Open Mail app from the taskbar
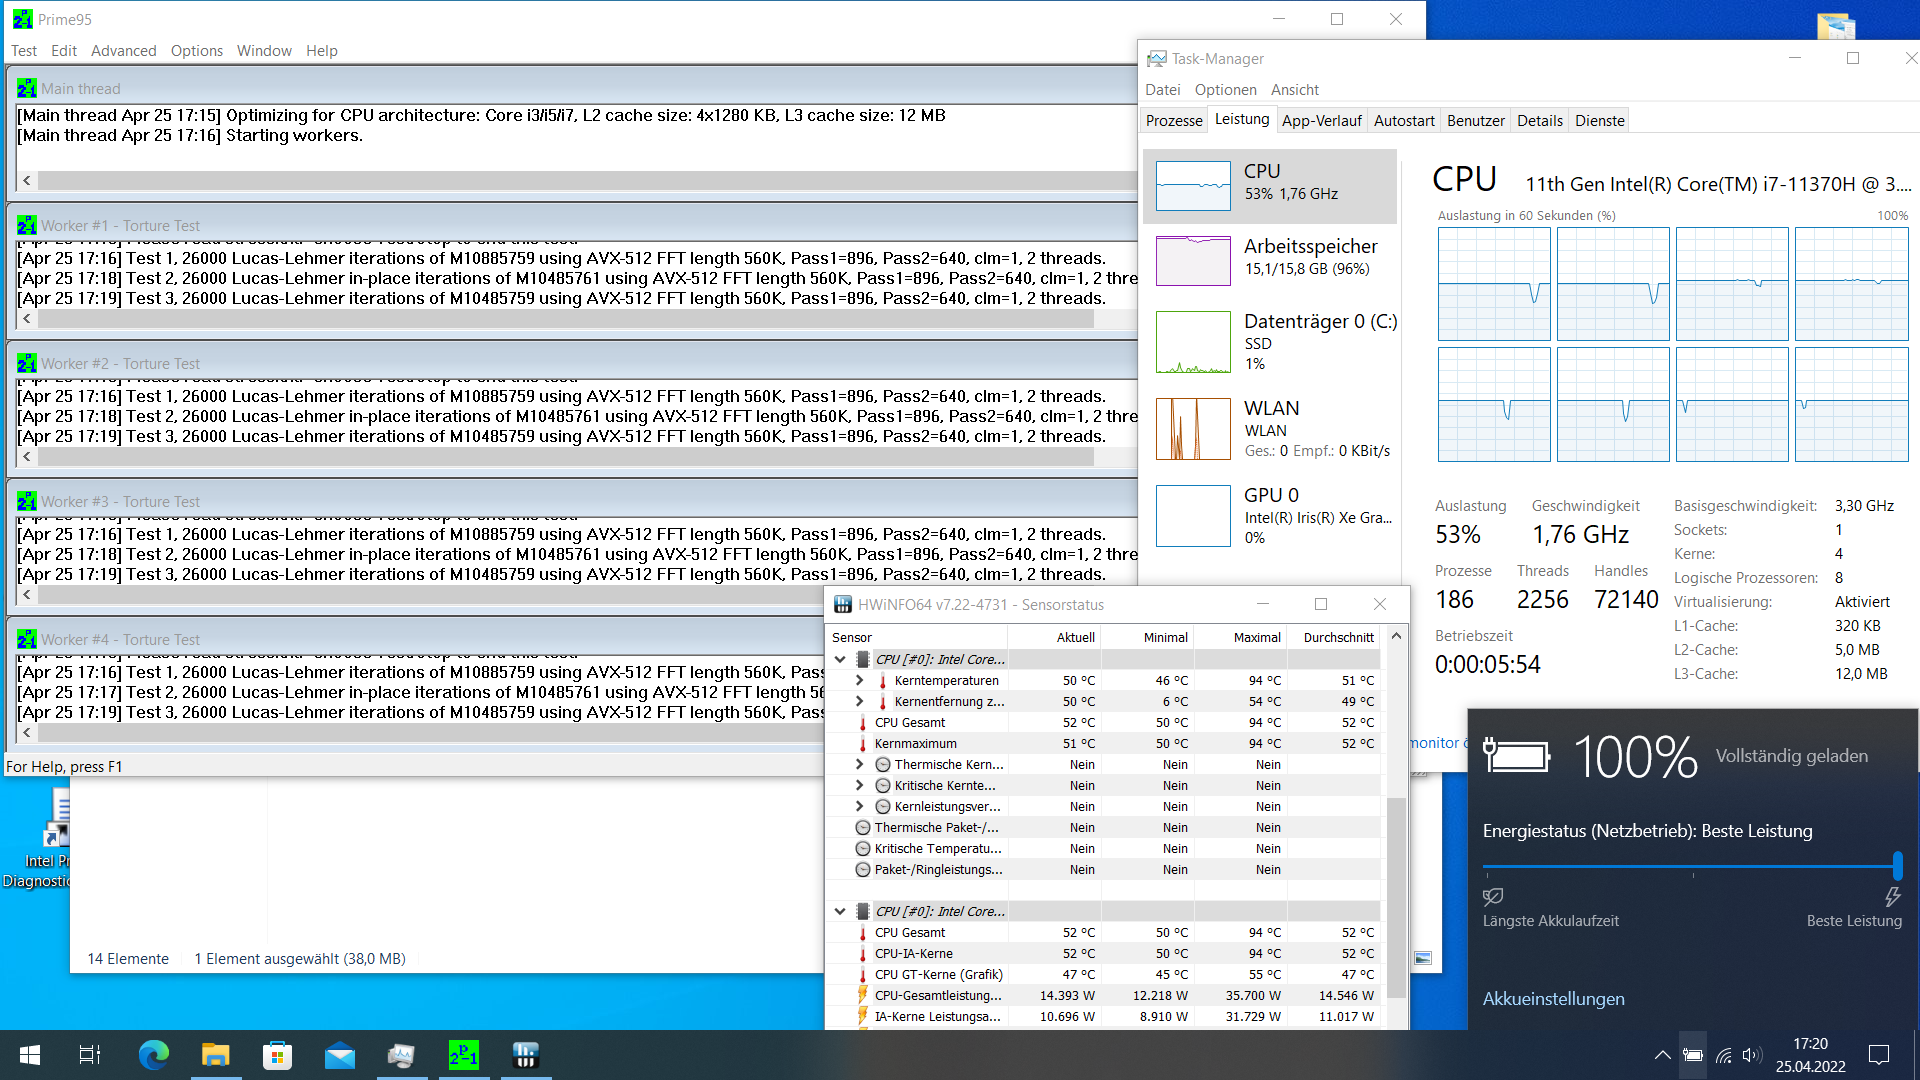The width and height of the screenshot is (1920, 1080). (340, 1055)
